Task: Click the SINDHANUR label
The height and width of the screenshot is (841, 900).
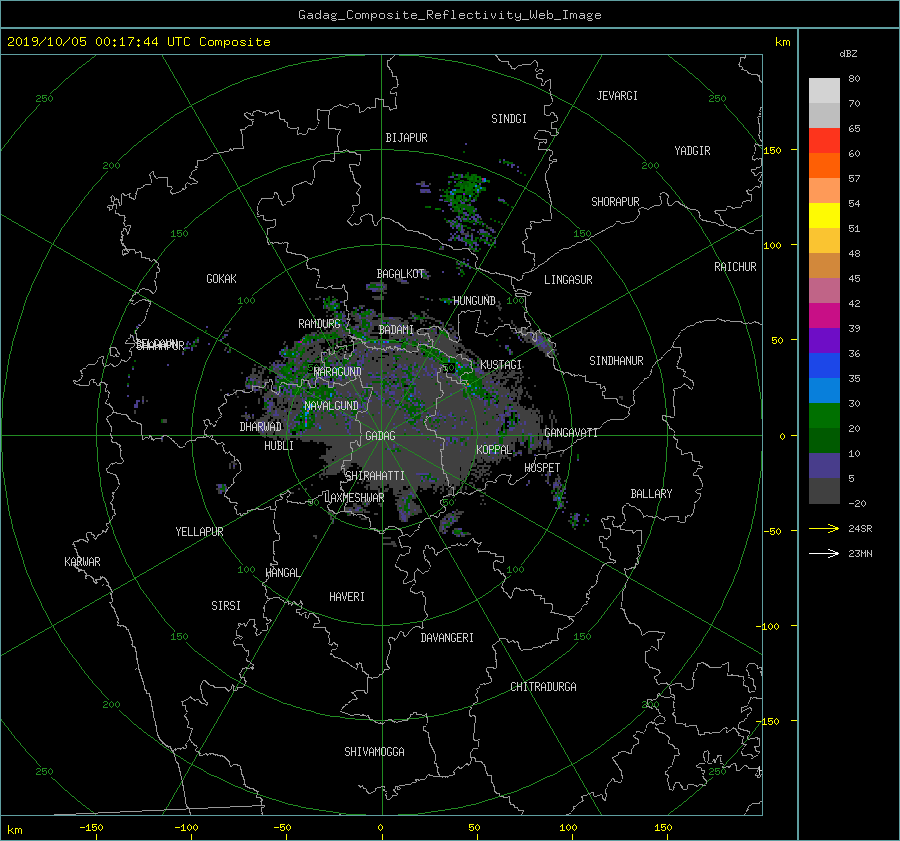Action: click(616, 361)
